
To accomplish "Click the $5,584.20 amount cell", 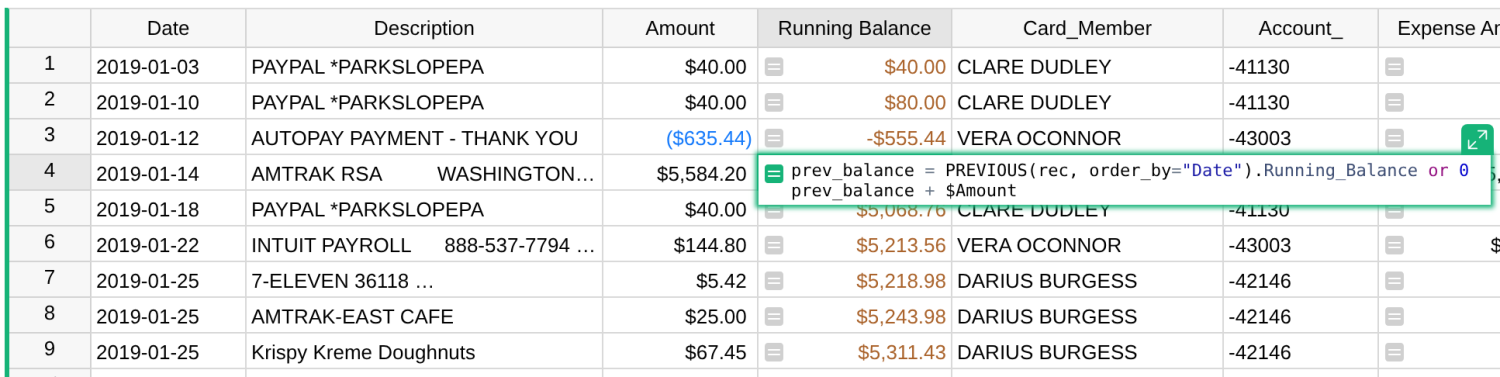I will (680, 174).
